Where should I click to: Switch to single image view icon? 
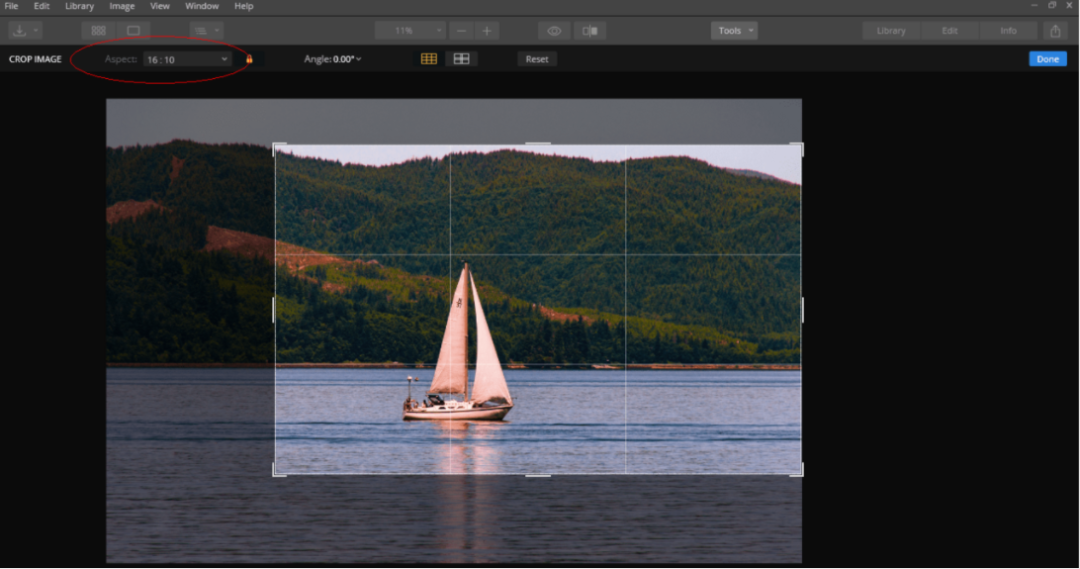[x=134, y=31]
